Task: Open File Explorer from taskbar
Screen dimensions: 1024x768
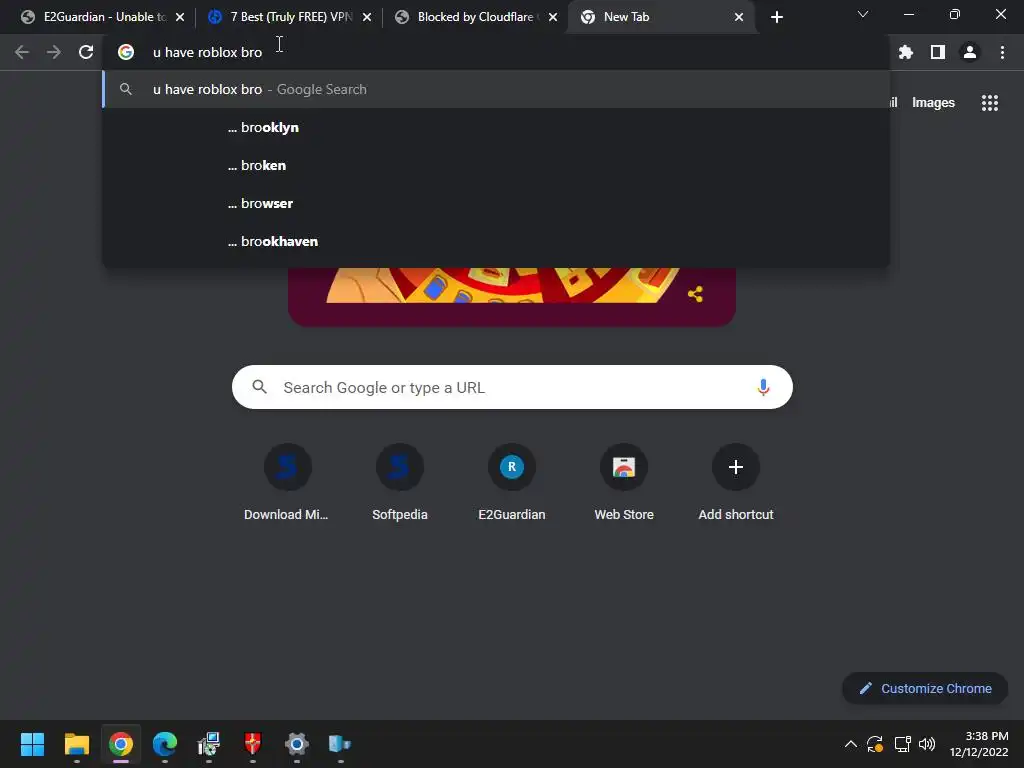Action: 76,744
